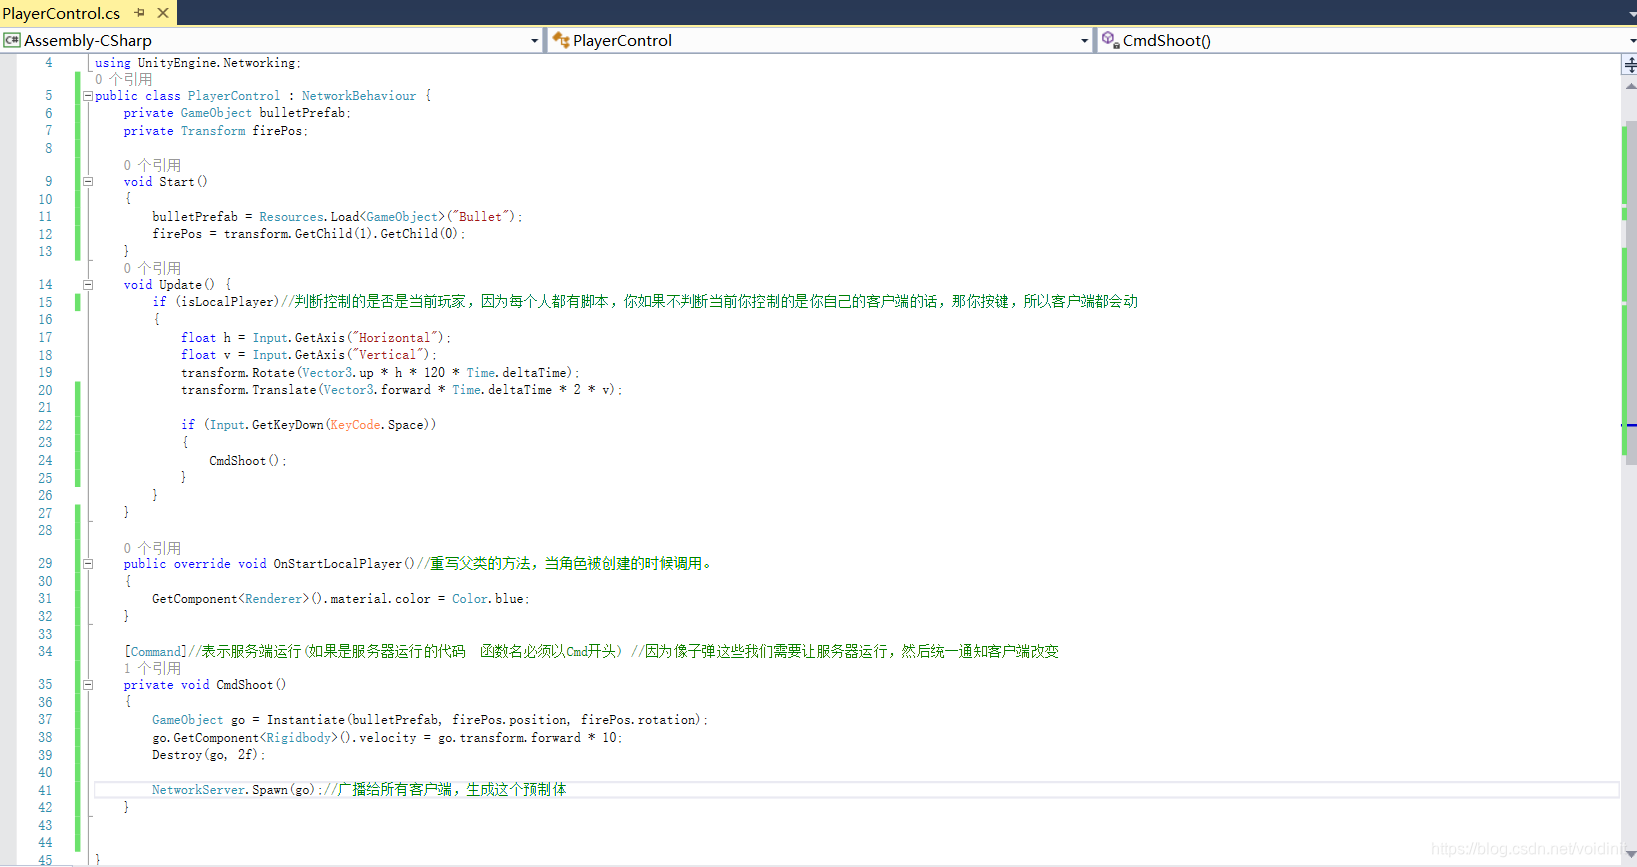1637x867 pixels.
Task: Open the CmdShoot() member dropdown
Action: tap(1631, 41)
